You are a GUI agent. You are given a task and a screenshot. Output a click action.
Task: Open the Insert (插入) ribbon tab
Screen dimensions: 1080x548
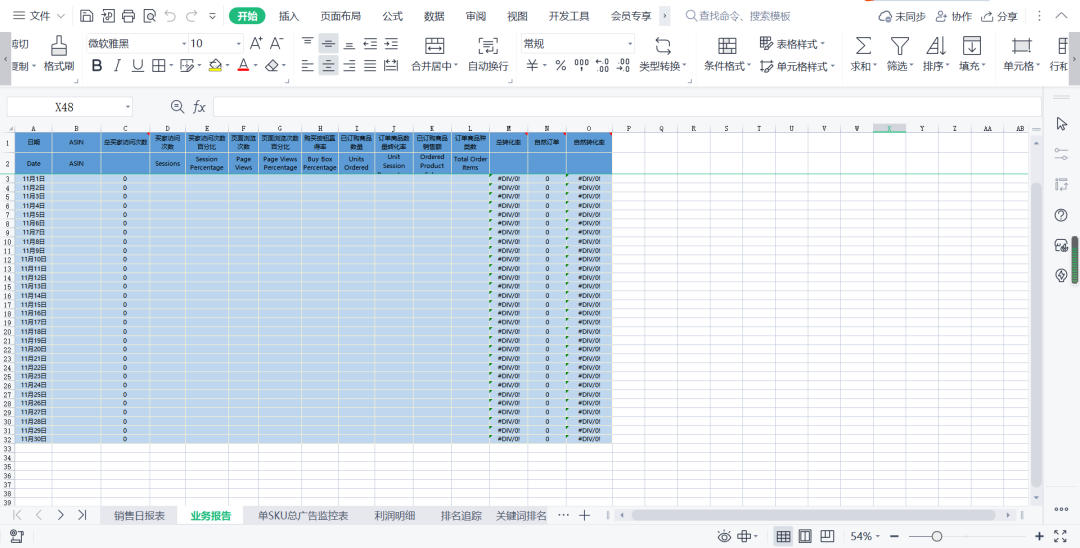289,16
